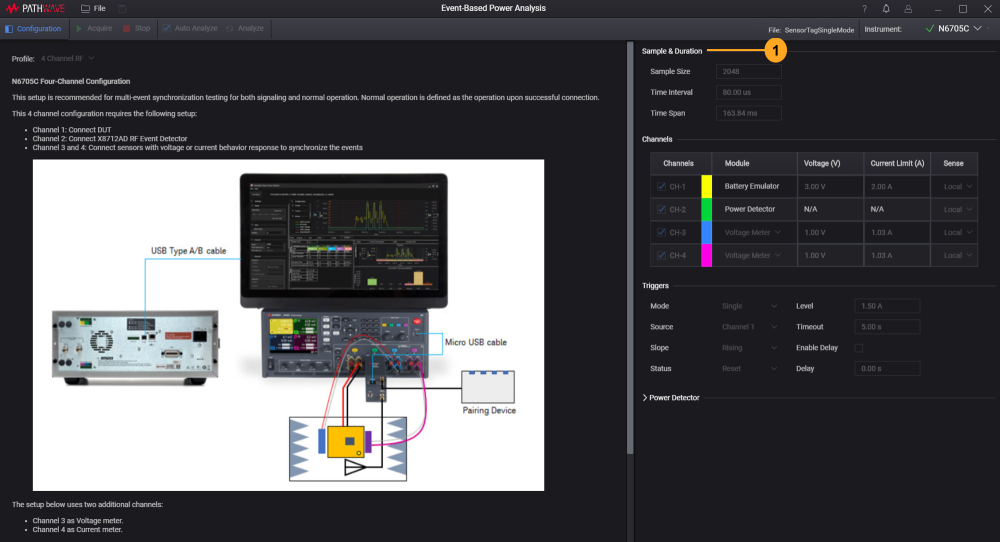This screenshot has width=1000, height=542.
Task: Check the Enable Delay checkbox
Action: (859, 348)
